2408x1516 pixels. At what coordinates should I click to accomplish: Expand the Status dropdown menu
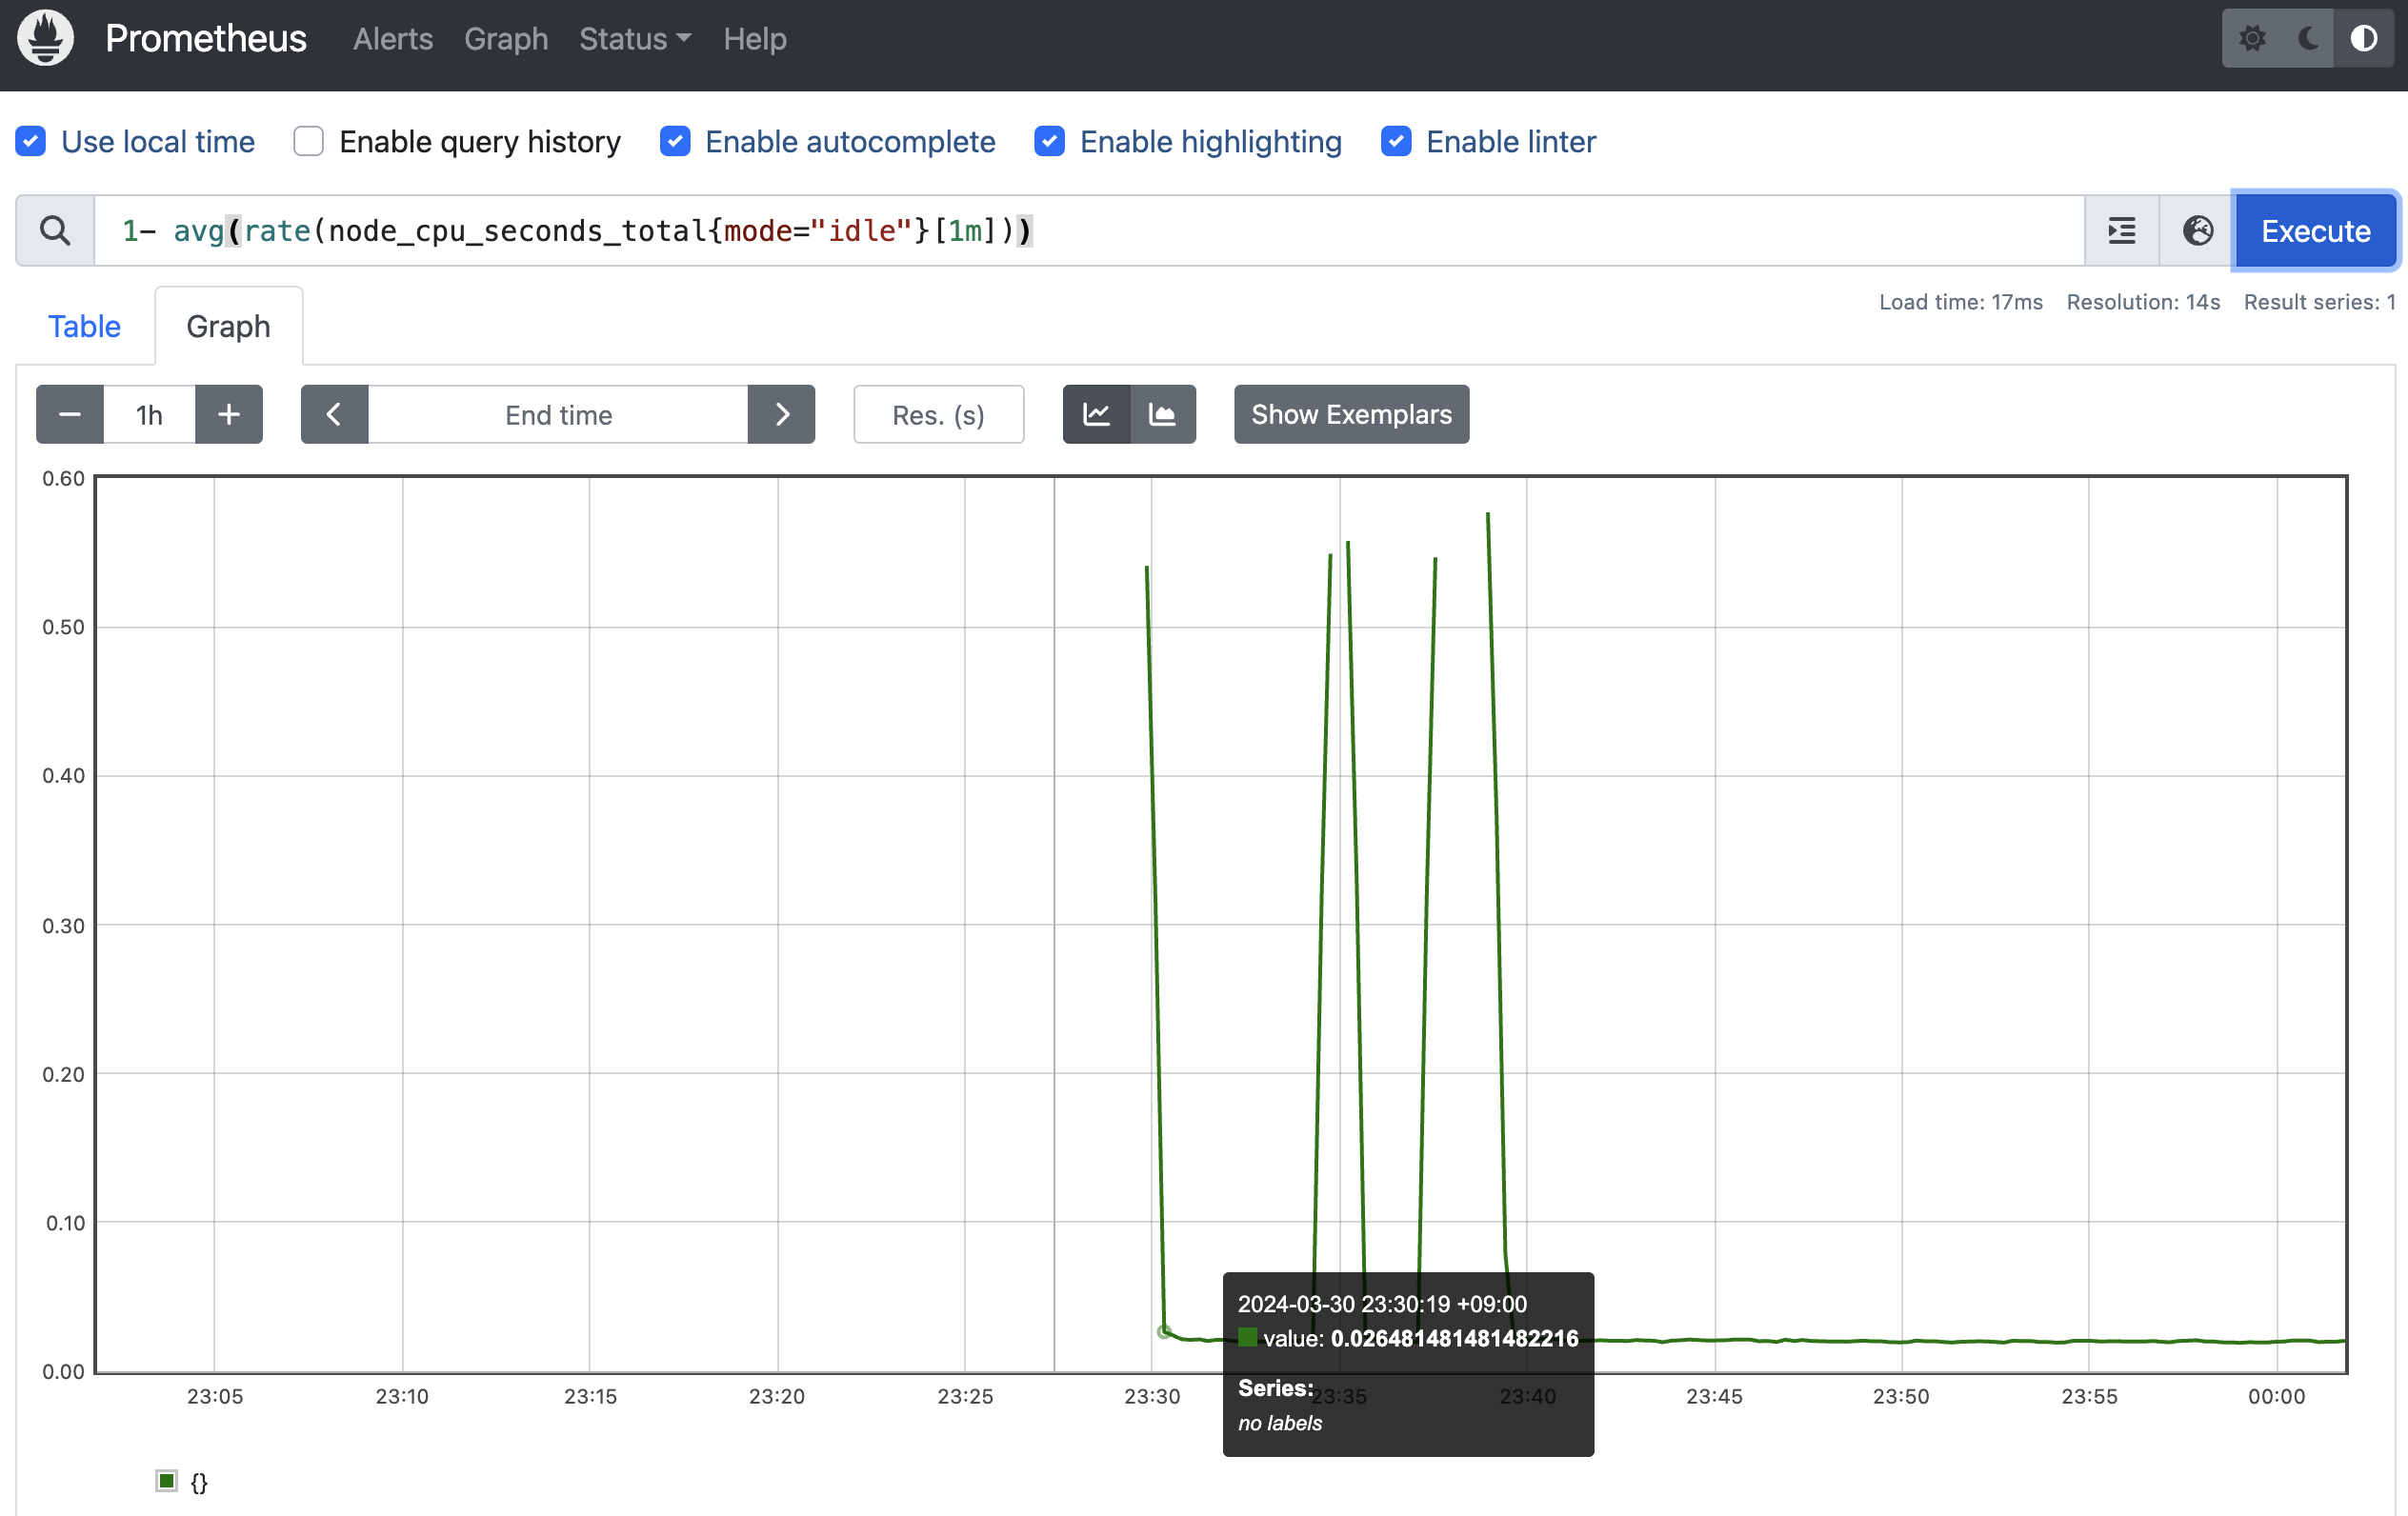click(x=635, y=39)
